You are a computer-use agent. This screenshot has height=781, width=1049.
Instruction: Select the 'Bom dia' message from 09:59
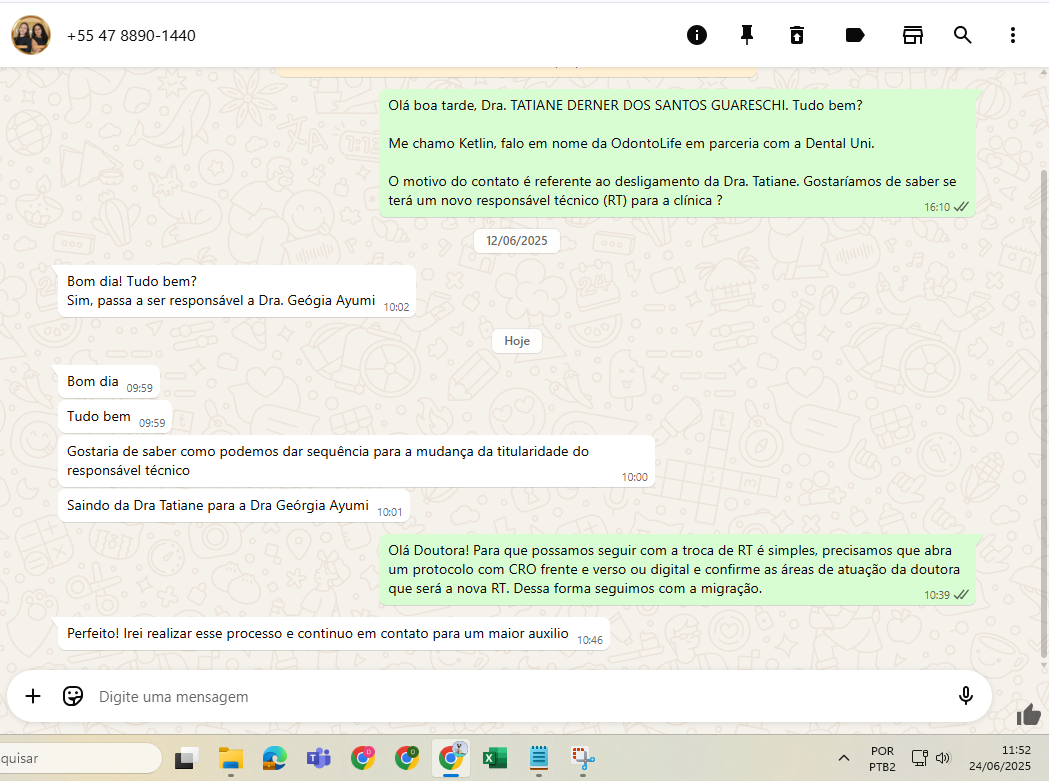(x=109, y=382)
